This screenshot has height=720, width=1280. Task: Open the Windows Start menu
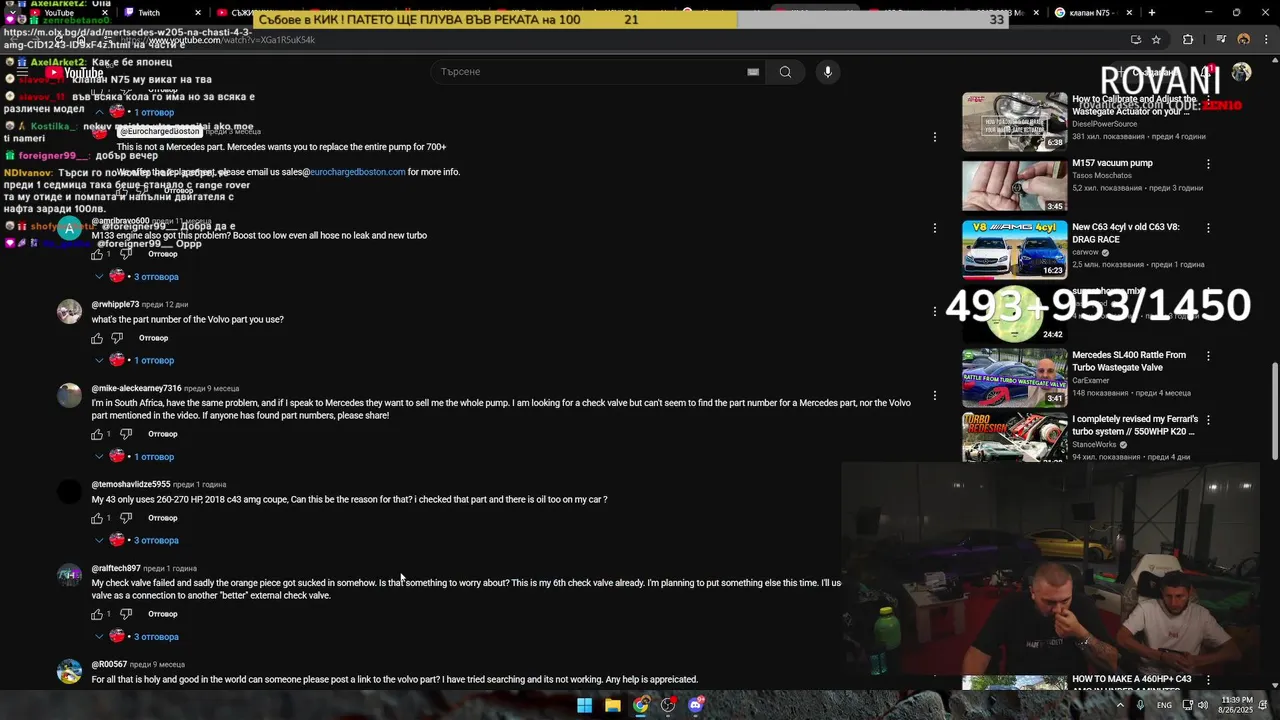(584, 705)
